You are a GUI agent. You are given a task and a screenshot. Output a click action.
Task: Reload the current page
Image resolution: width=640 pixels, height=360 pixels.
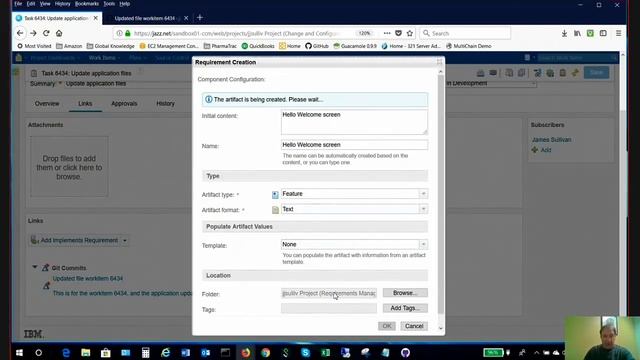tap(46, 33)
